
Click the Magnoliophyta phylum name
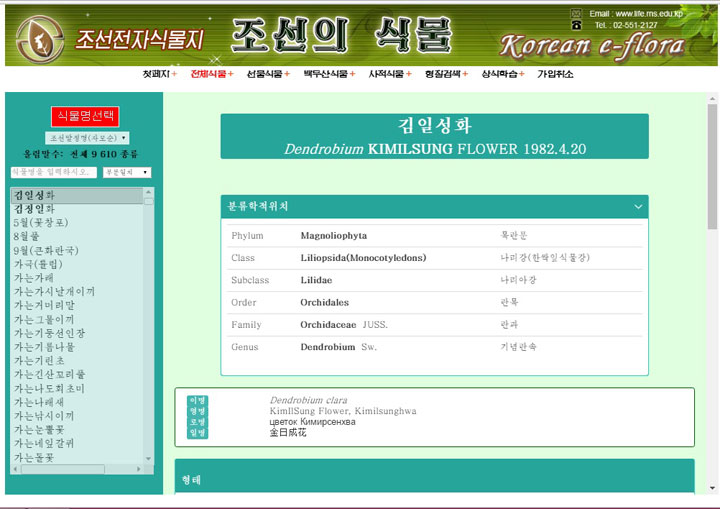pyautogui.click(x=334, y=236)
